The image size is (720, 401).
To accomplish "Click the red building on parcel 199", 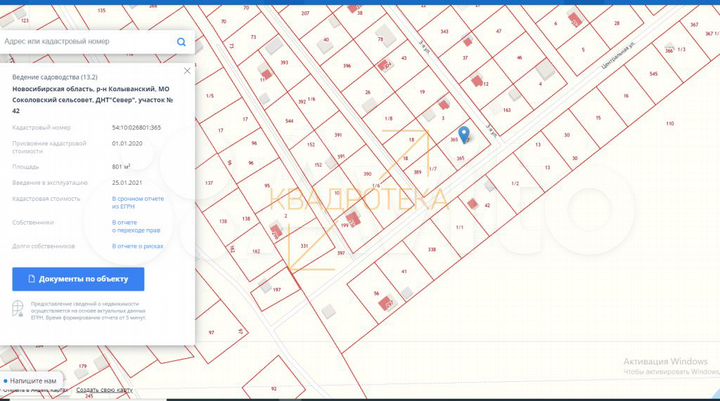I will coord(353,219).
